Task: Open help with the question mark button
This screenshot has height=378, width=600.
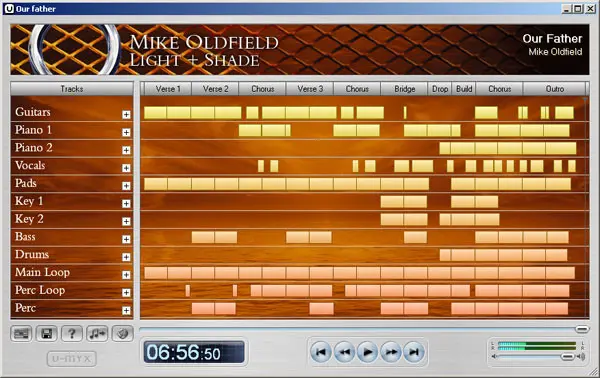Action: [72, 334]
